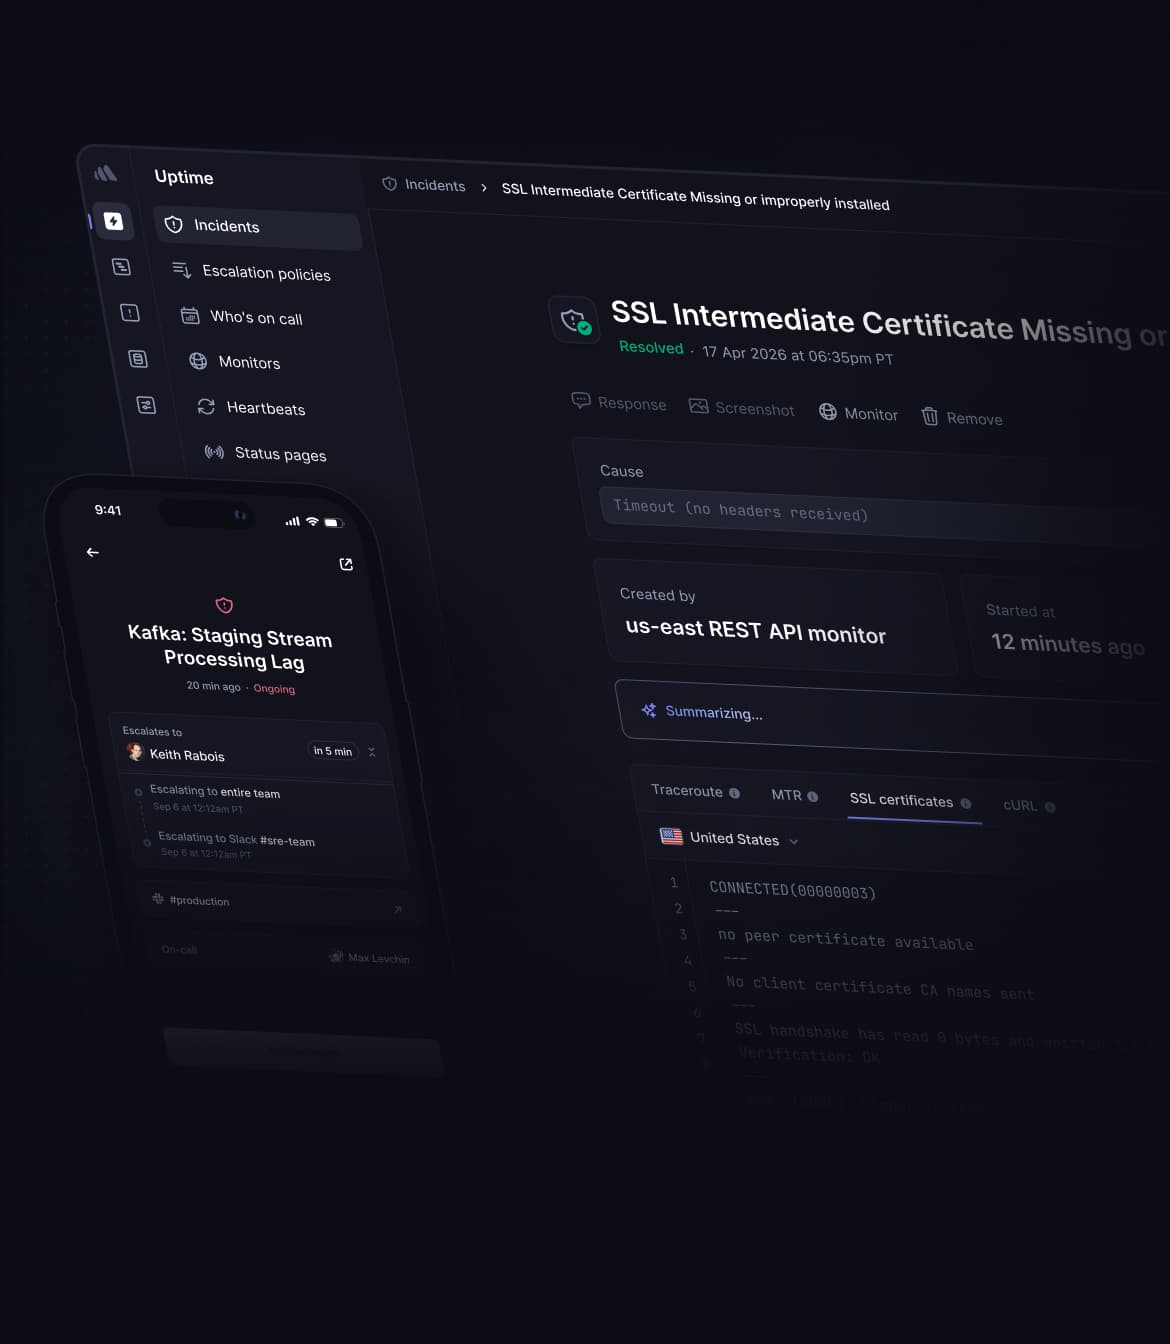This screenshot has height=1344, width=1170.
Task: Switch to the cURL tab
Action: pos(1020,805)
